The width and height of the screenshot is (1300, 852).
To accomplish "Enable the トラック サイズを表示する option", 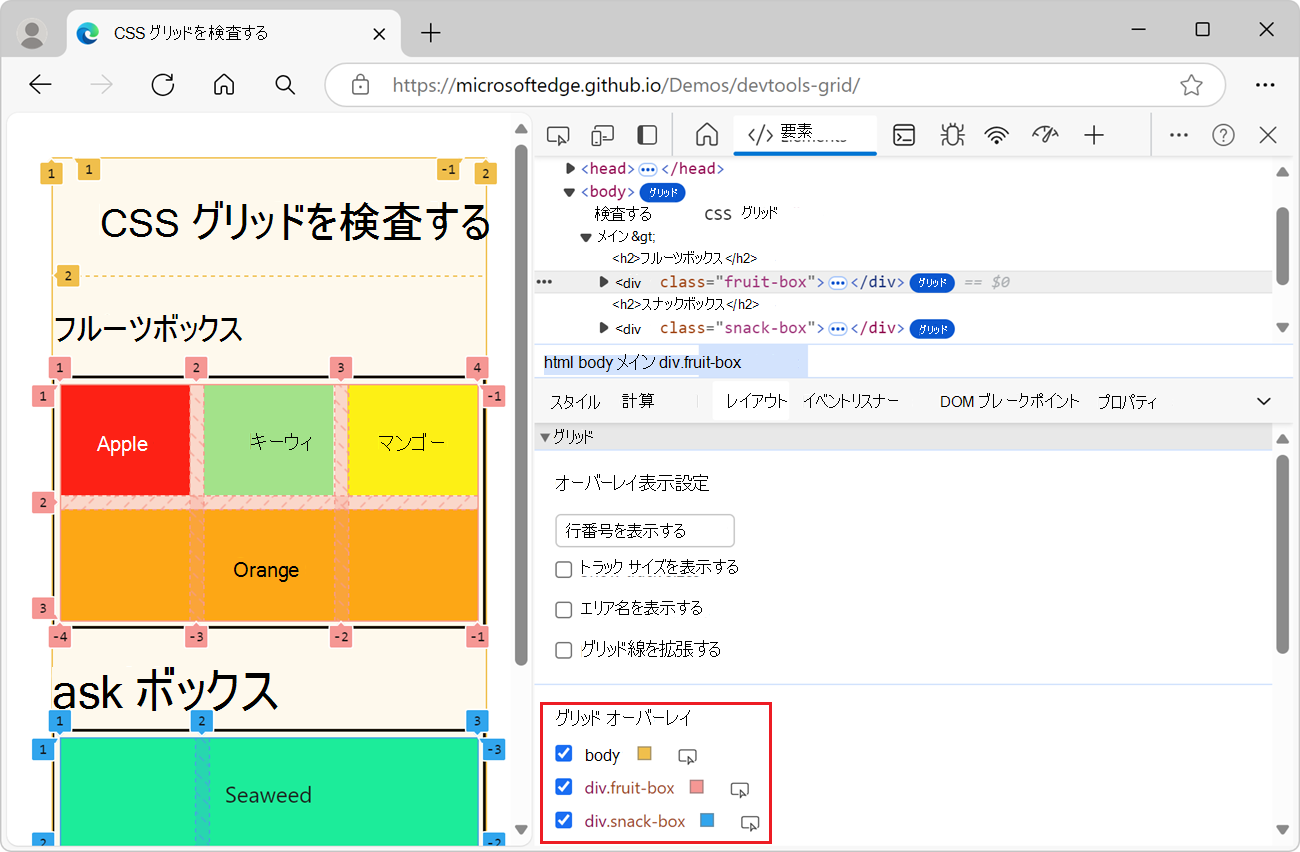I will [563, 569].
